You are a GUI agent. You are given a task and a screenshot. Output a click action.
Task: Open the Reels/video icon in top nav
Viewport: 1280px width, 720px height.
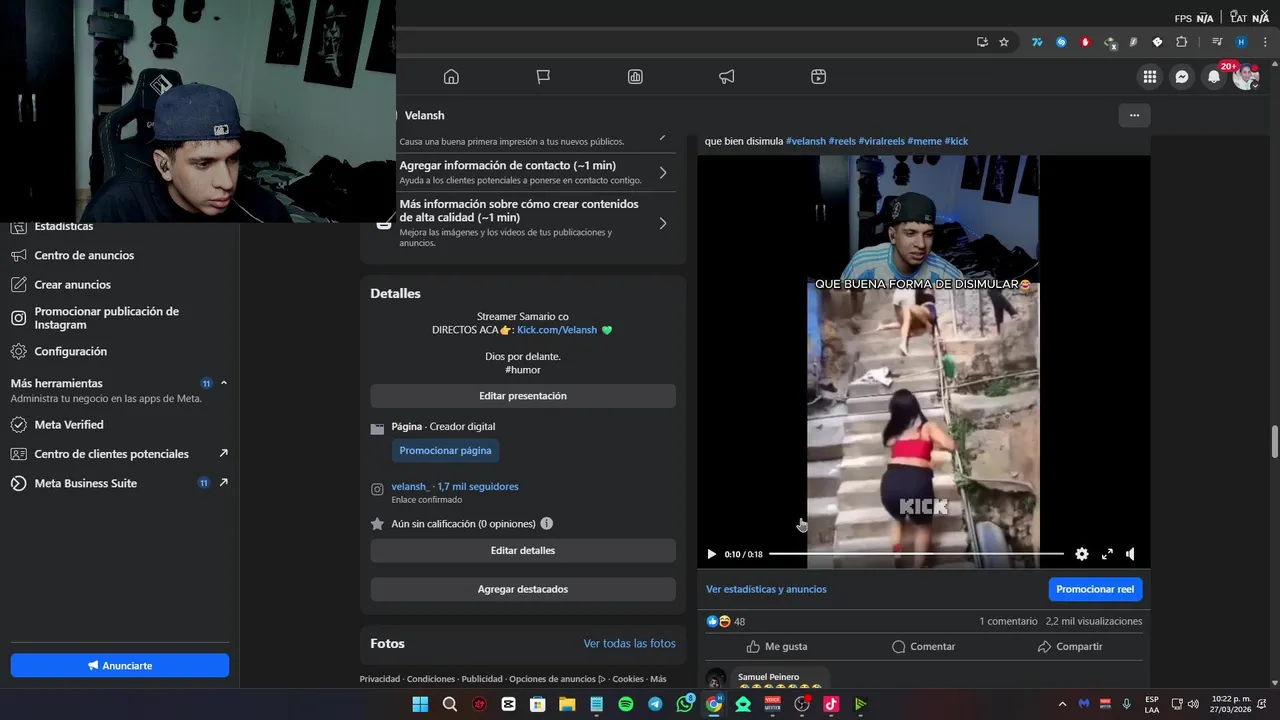(818, 77)
